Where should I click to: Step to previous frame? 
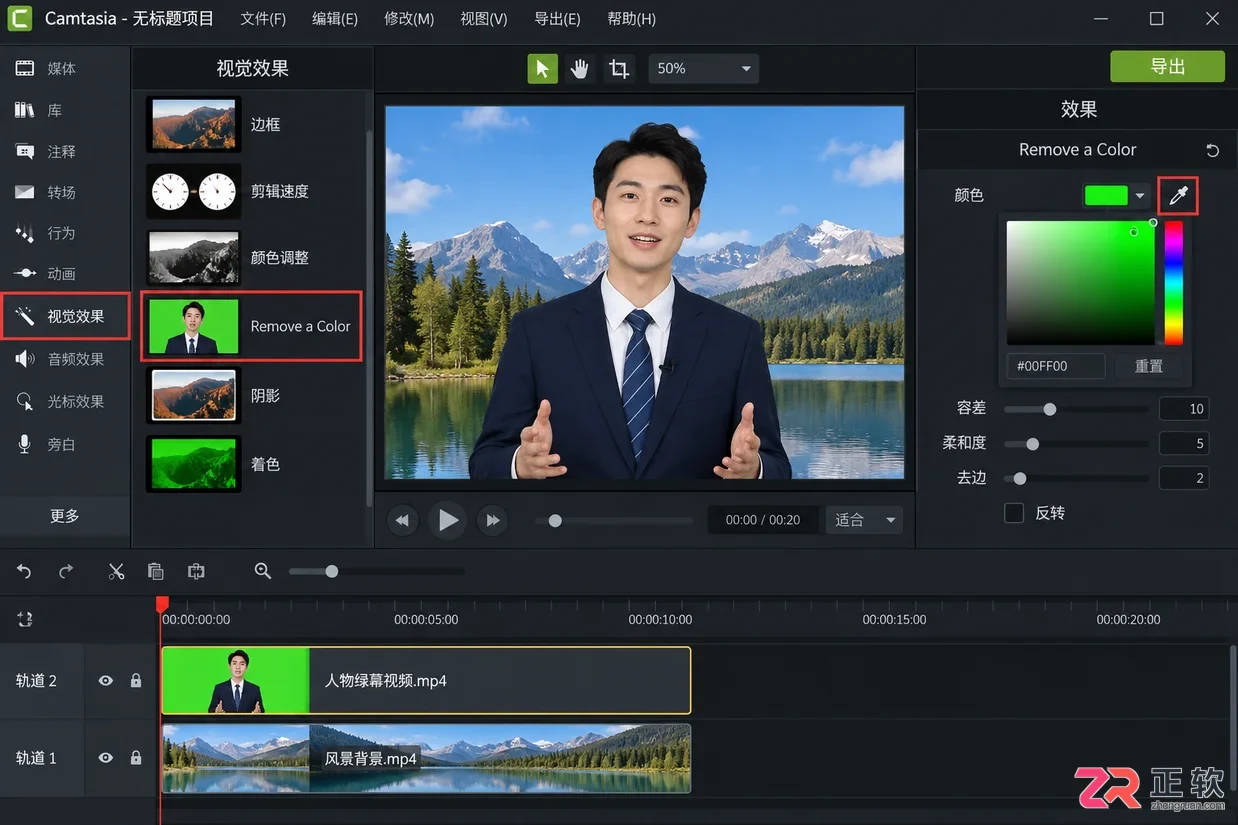[x=402, y=520]
